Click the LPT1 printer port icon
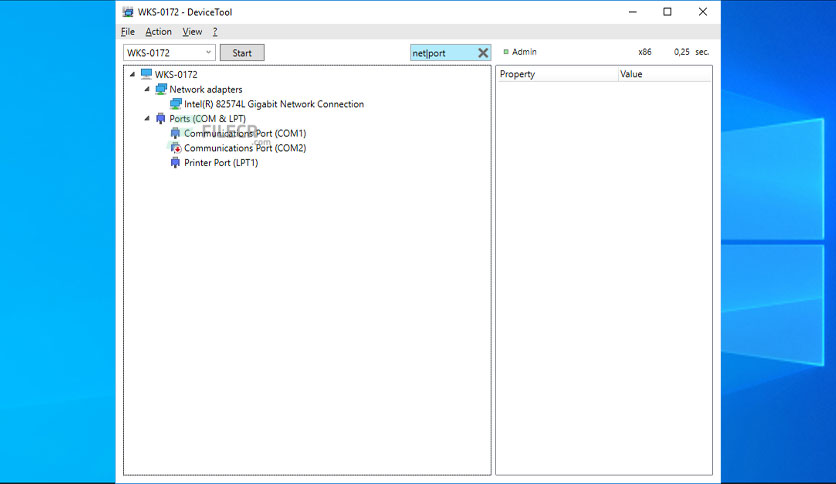The image size is (836, 484). [175, 163]
